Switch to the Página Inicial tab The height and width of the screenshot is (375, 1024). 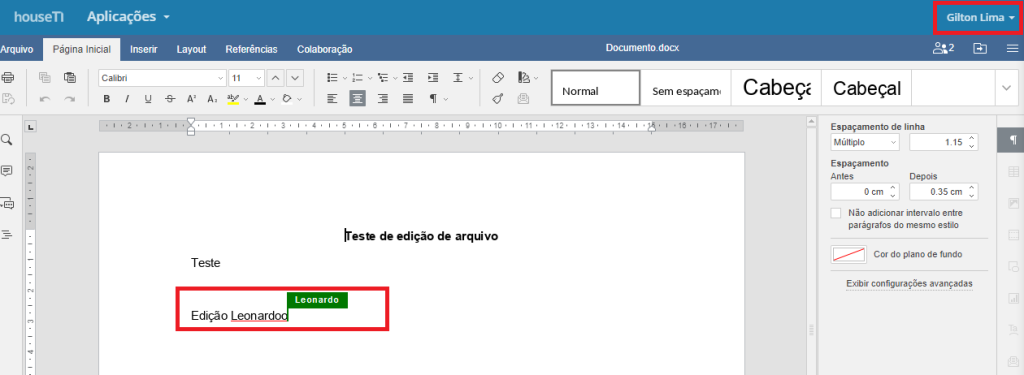82,49
